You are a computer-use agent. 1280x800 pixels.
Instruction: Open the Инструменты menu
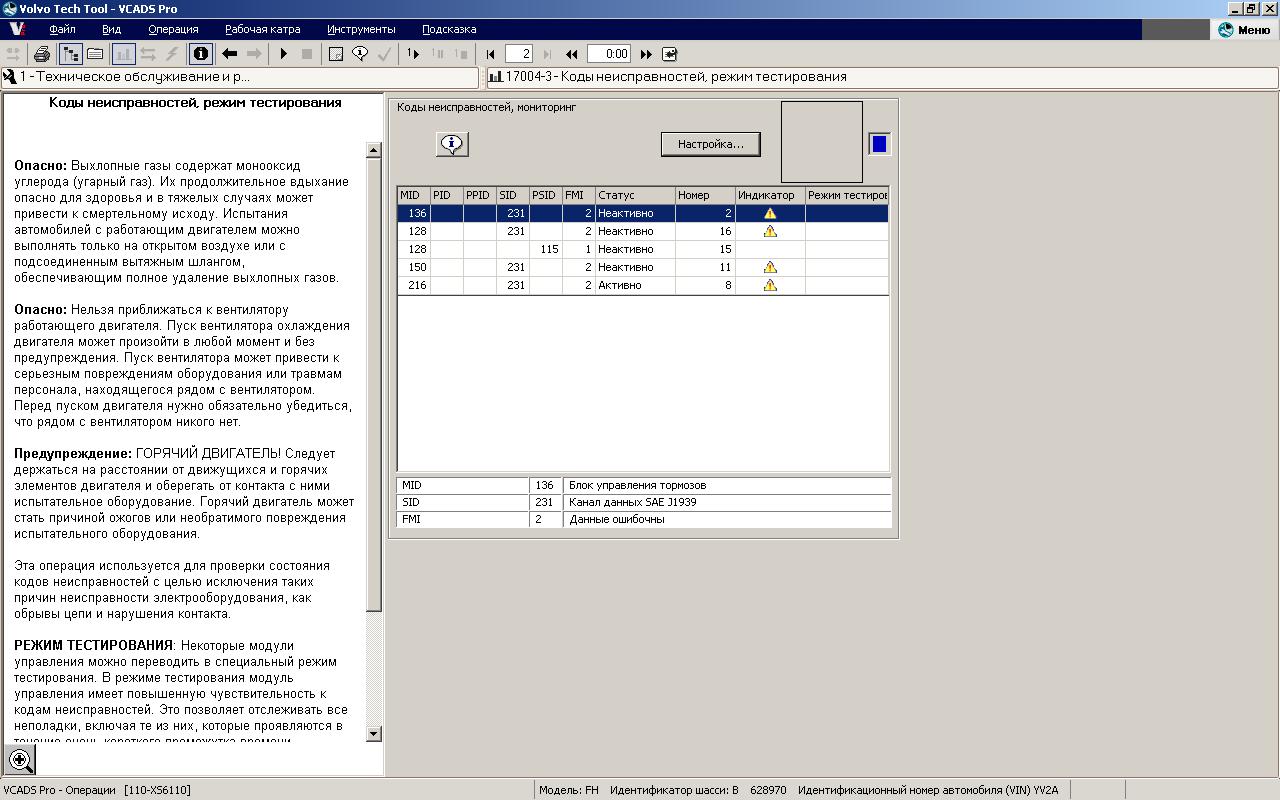(361, 29)
